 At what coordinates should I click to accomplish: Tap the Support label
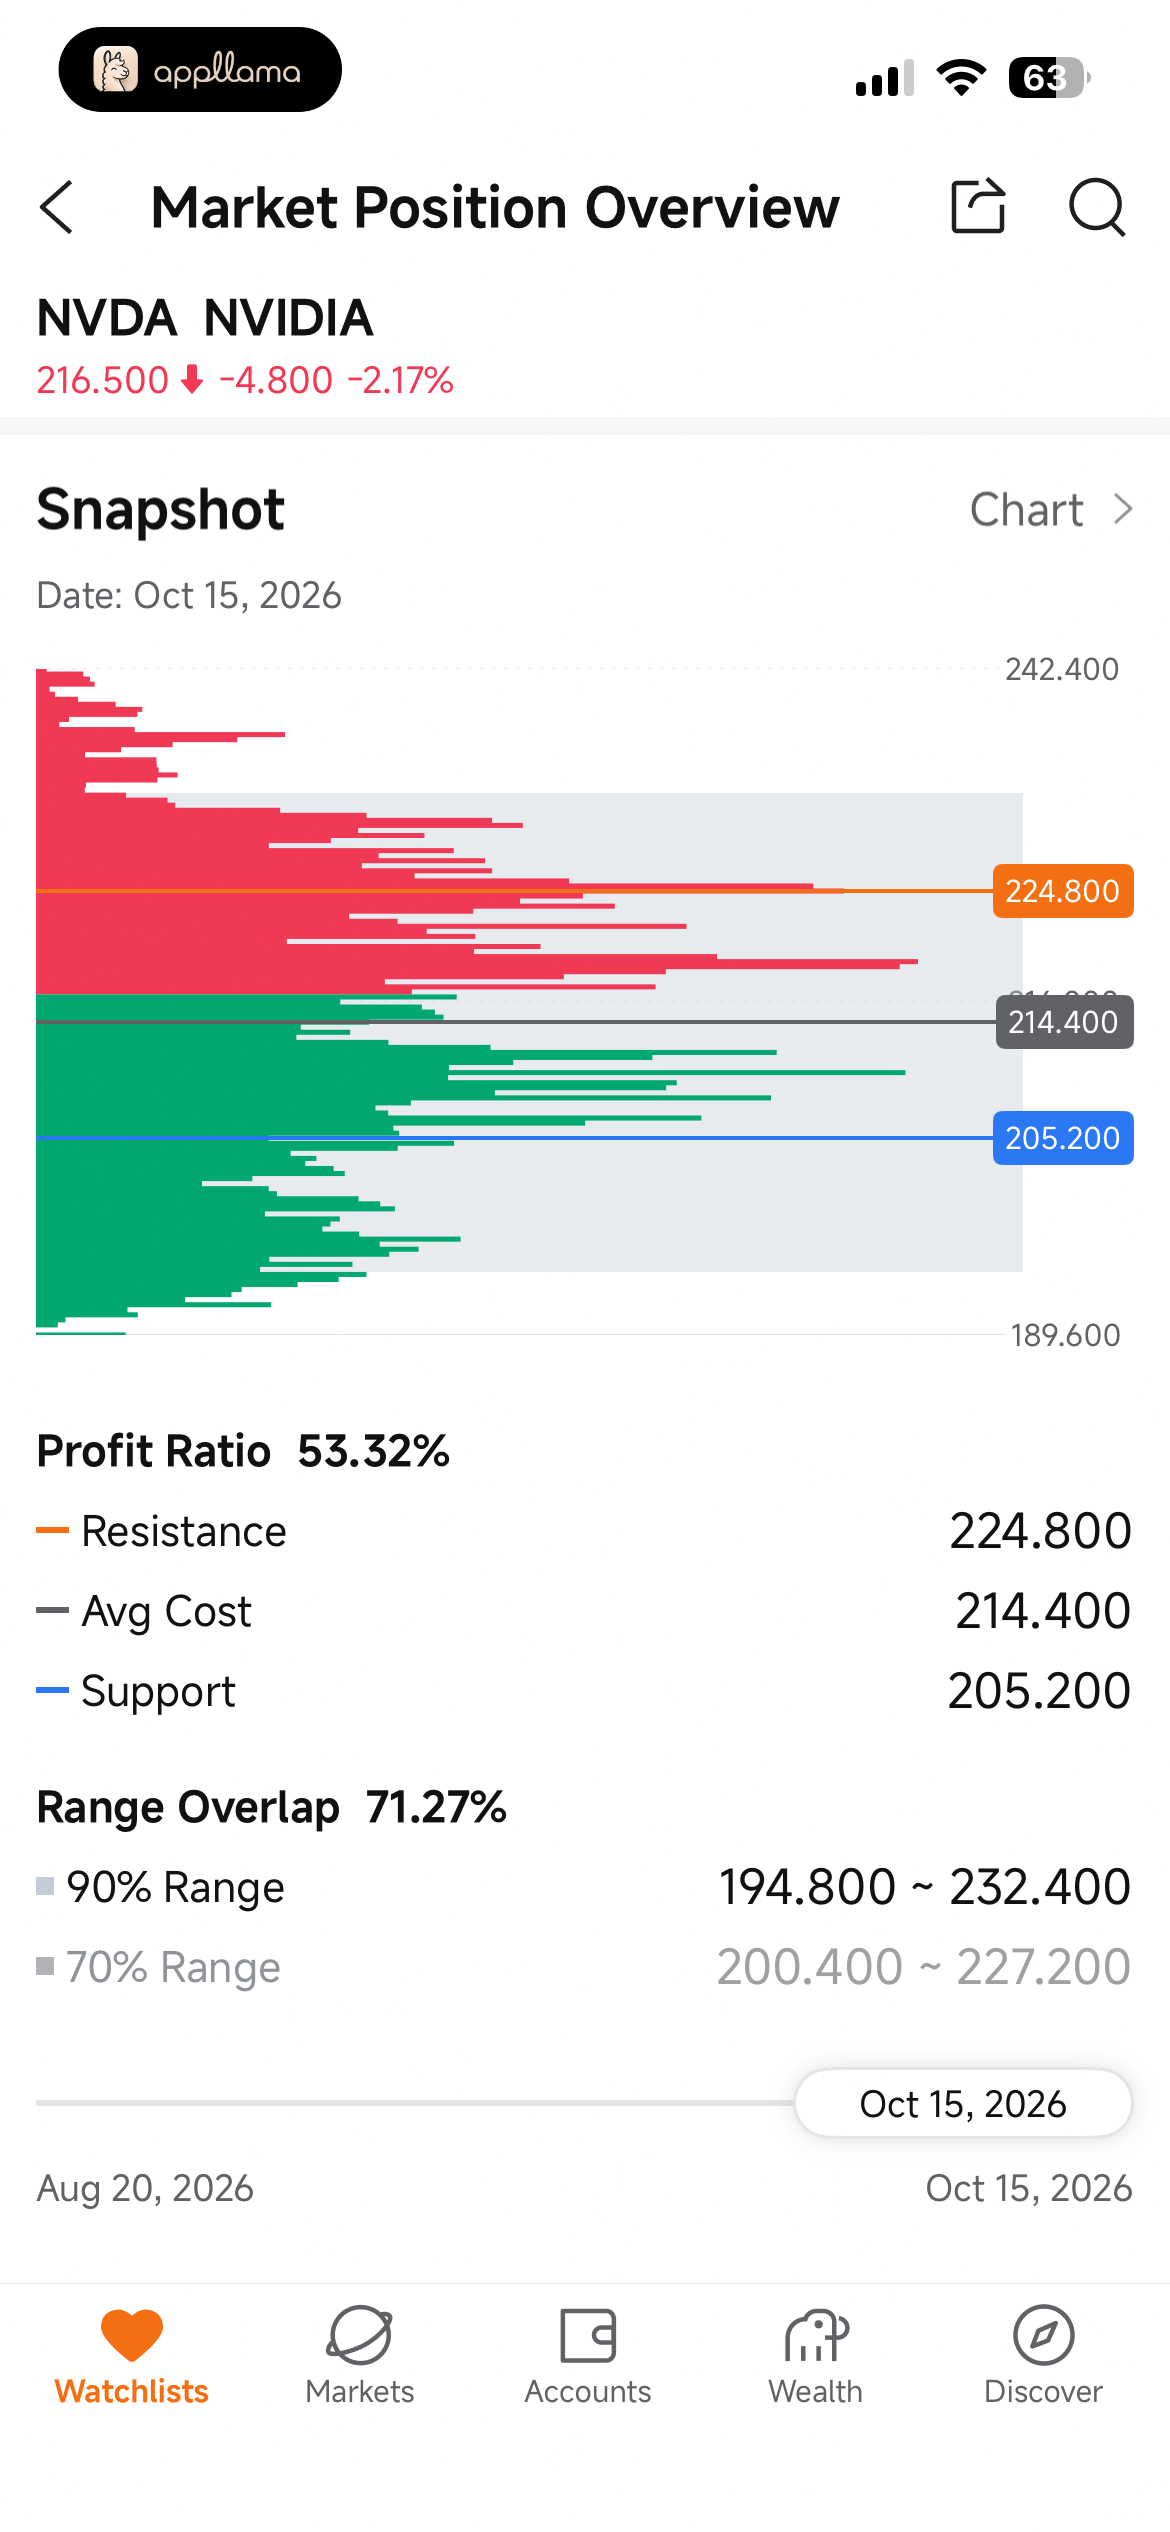tap(158, 1691)
